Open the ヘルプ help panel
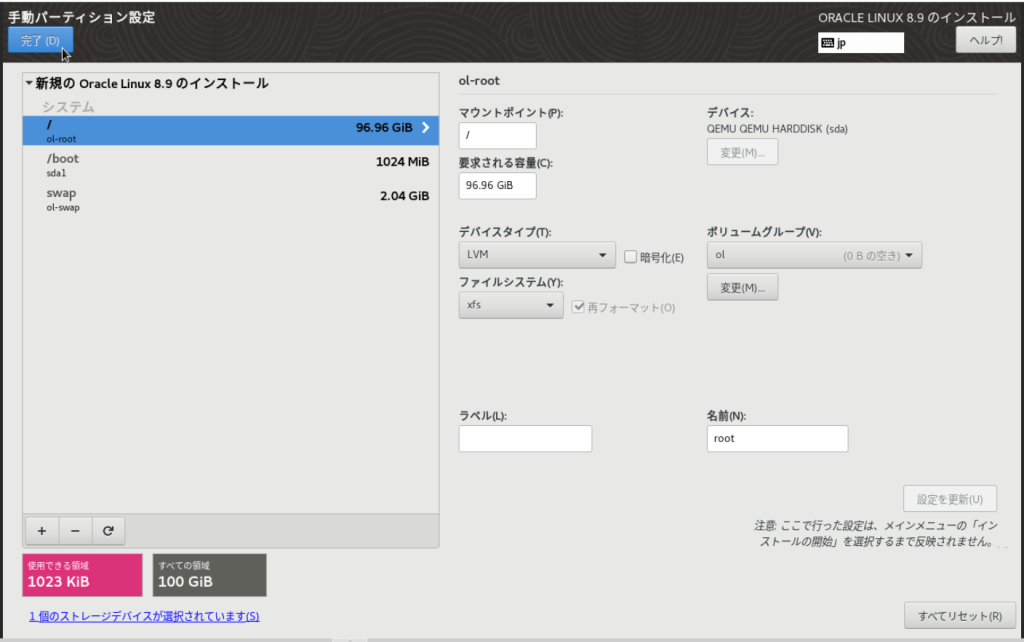Viewport: 1024px width, 642px height. click(985, 39)
